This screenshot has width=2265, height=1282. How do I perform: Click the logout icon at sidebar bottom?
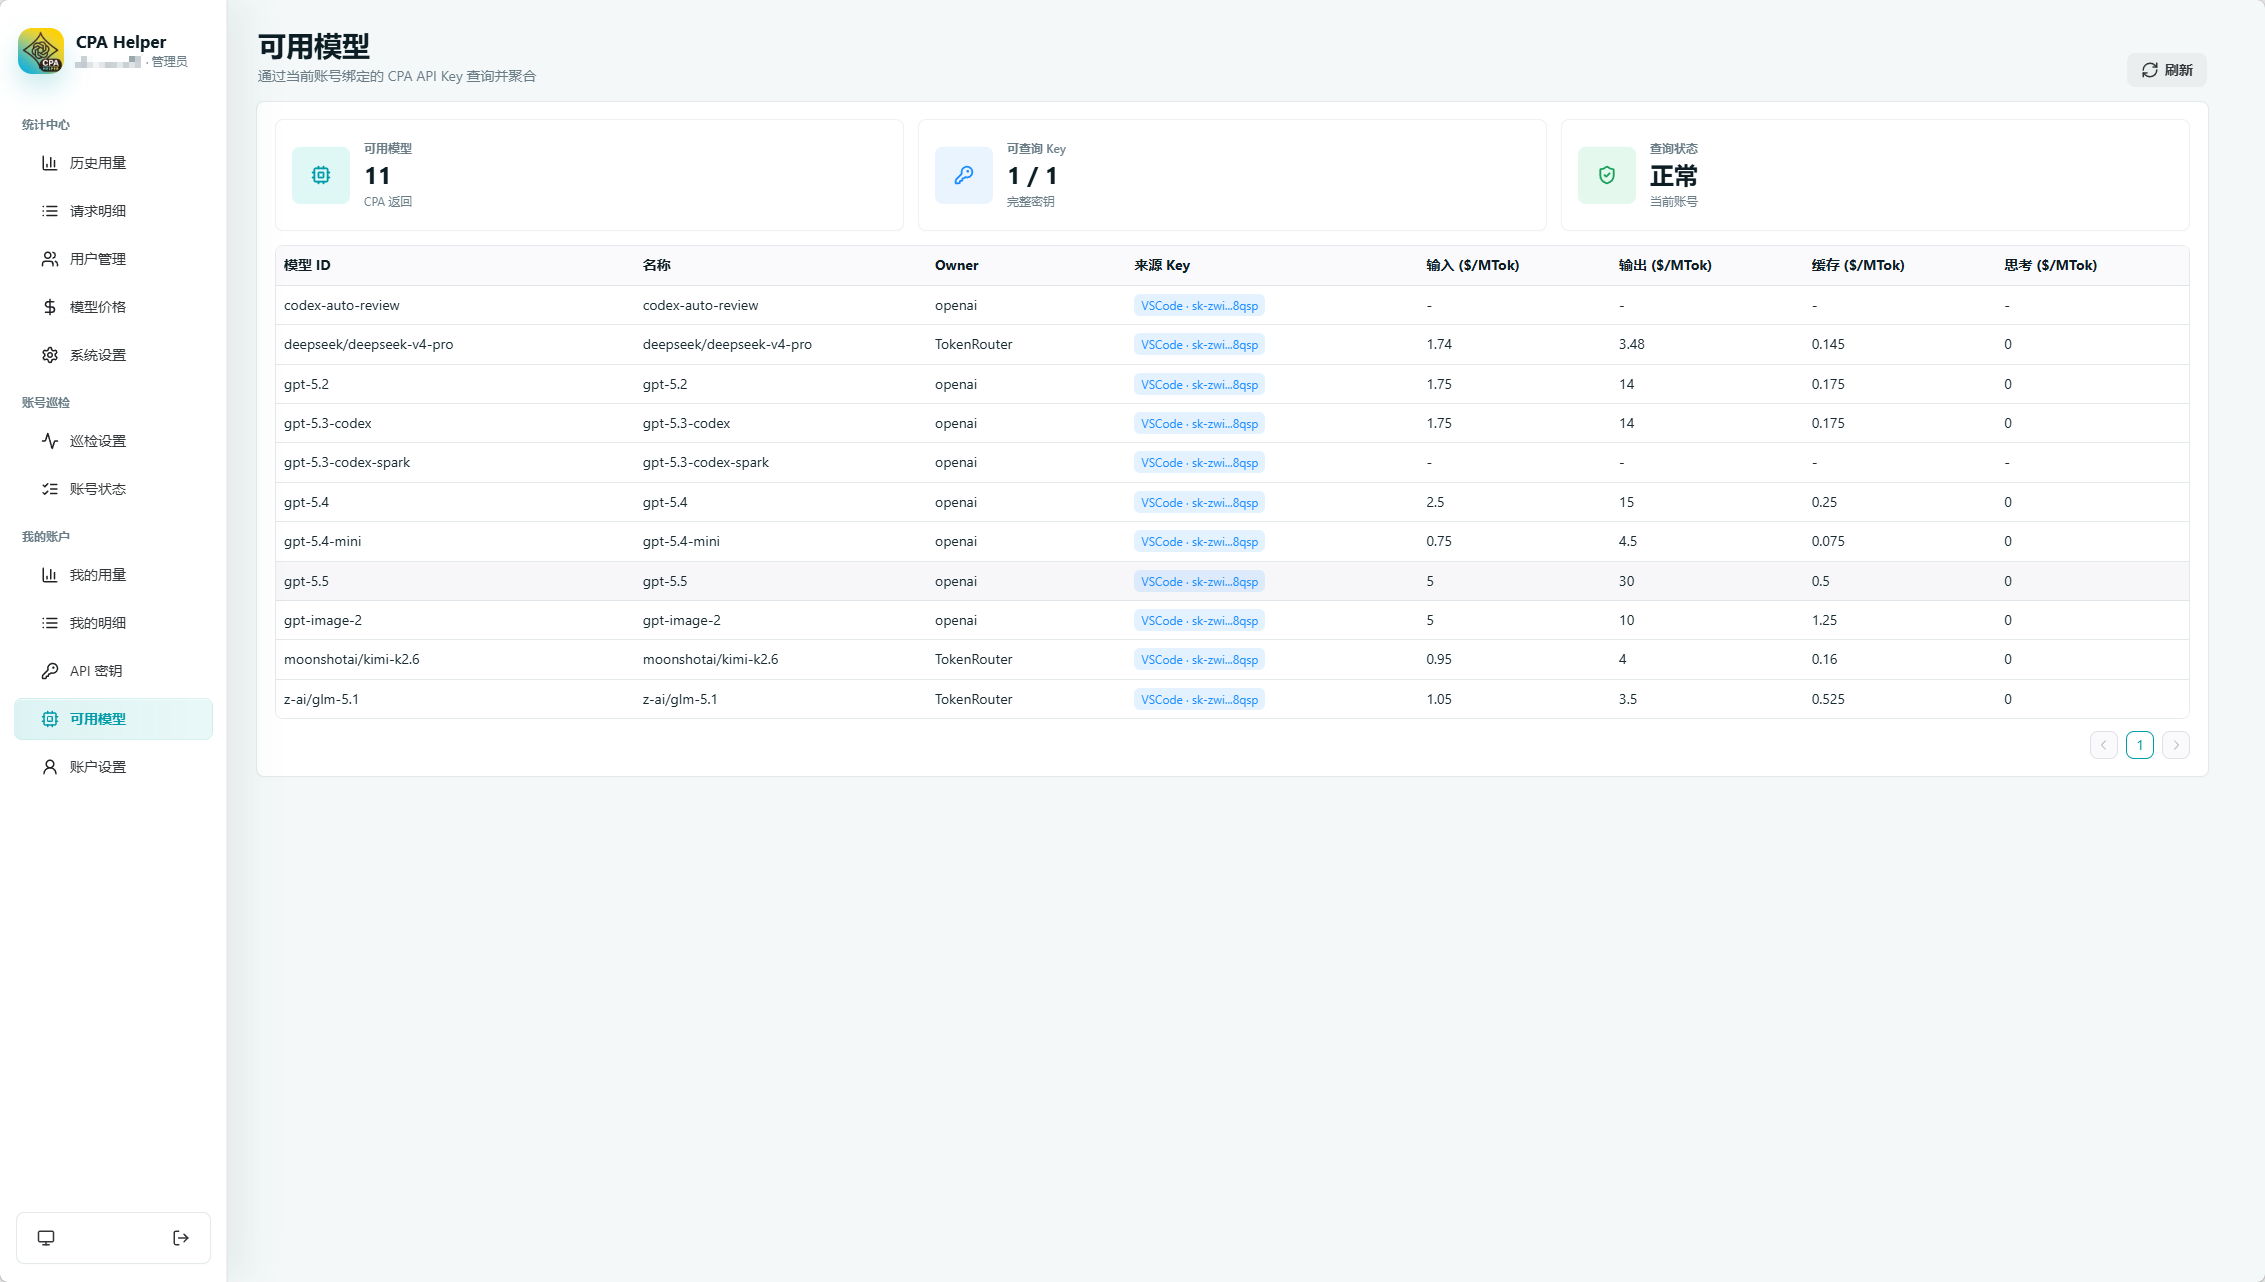181,1238
